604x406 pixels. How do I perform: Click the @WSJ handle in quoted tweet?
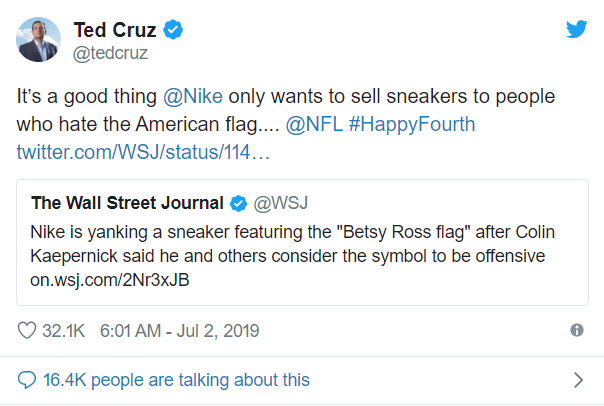point(281,203)
